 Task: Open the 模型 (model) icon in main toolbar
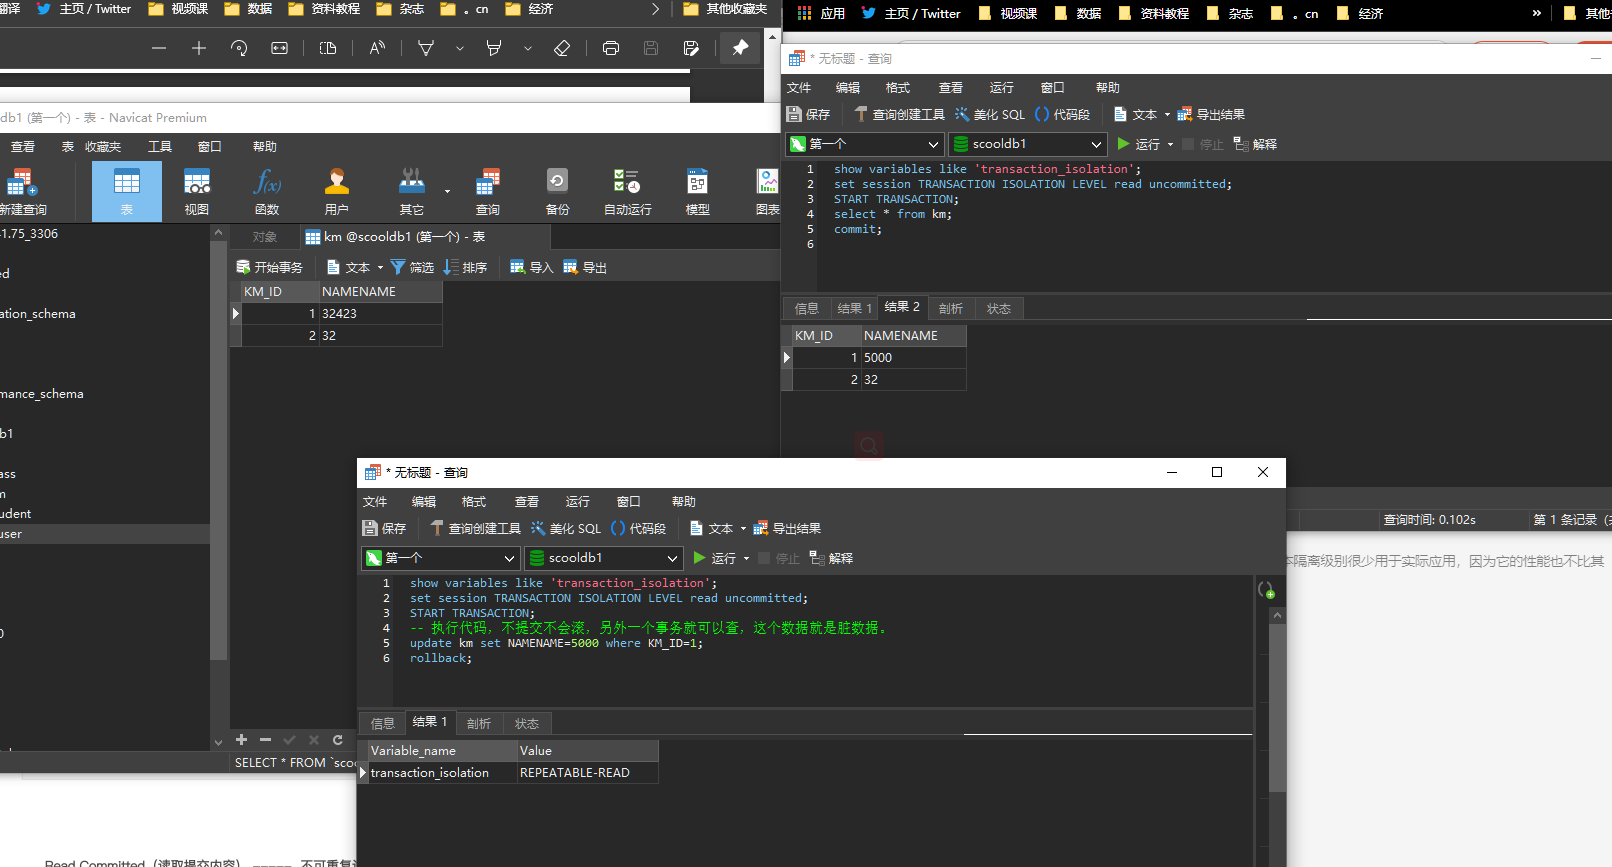click(698, 192)
